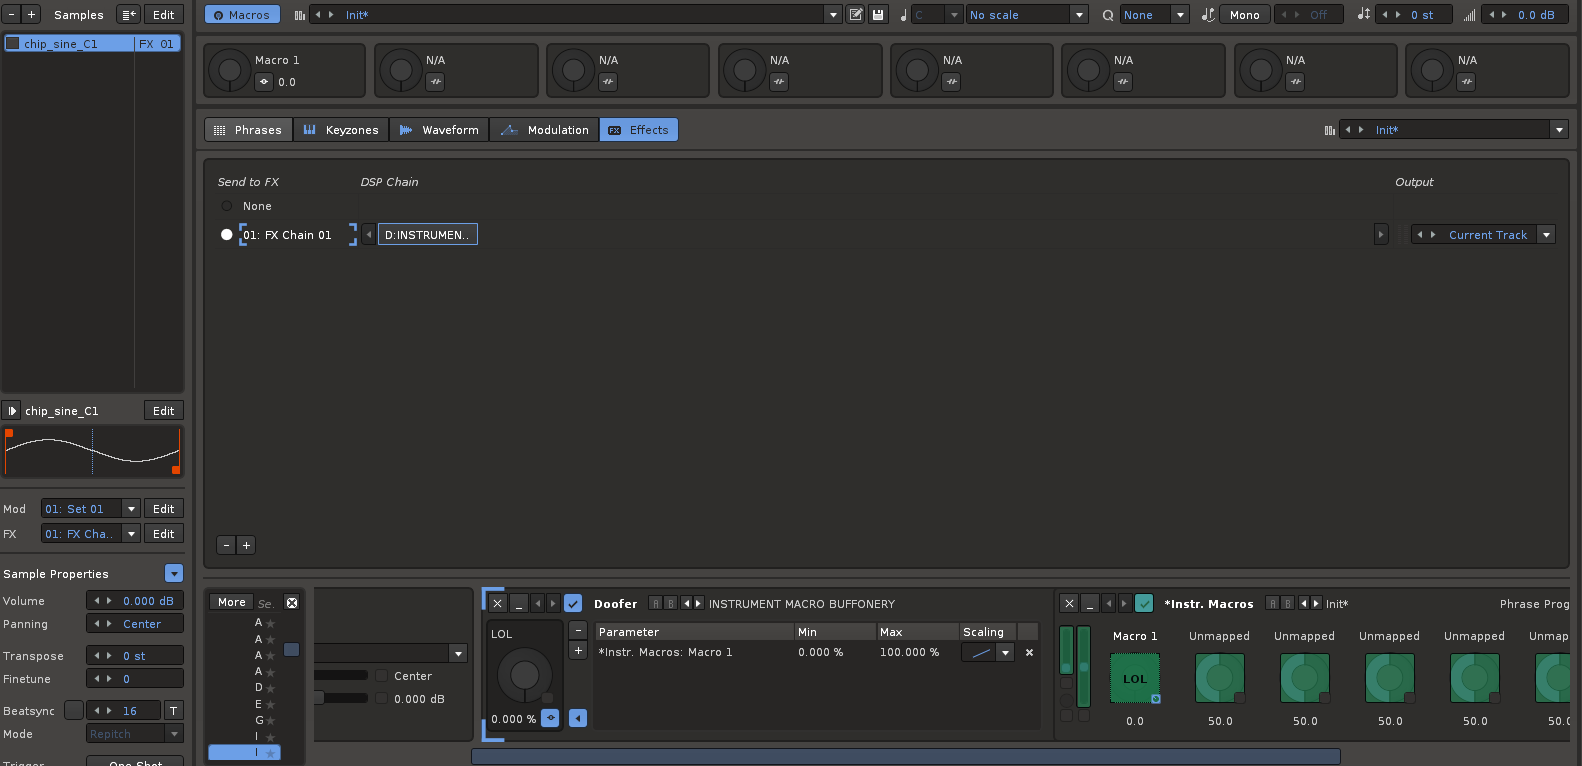The height and width of the screenshot is (766, 1582).
Task: Remove sample with the minus button beside Samples
Action: click(x=12, y=15)
